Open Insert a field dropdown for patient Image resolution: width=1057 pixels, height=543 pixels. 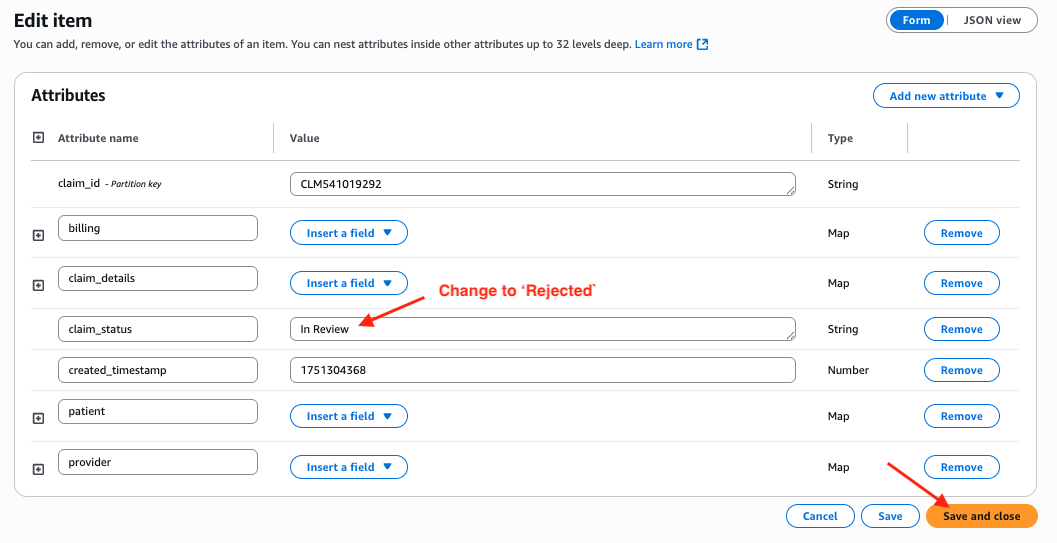click(x=349, y=416)
